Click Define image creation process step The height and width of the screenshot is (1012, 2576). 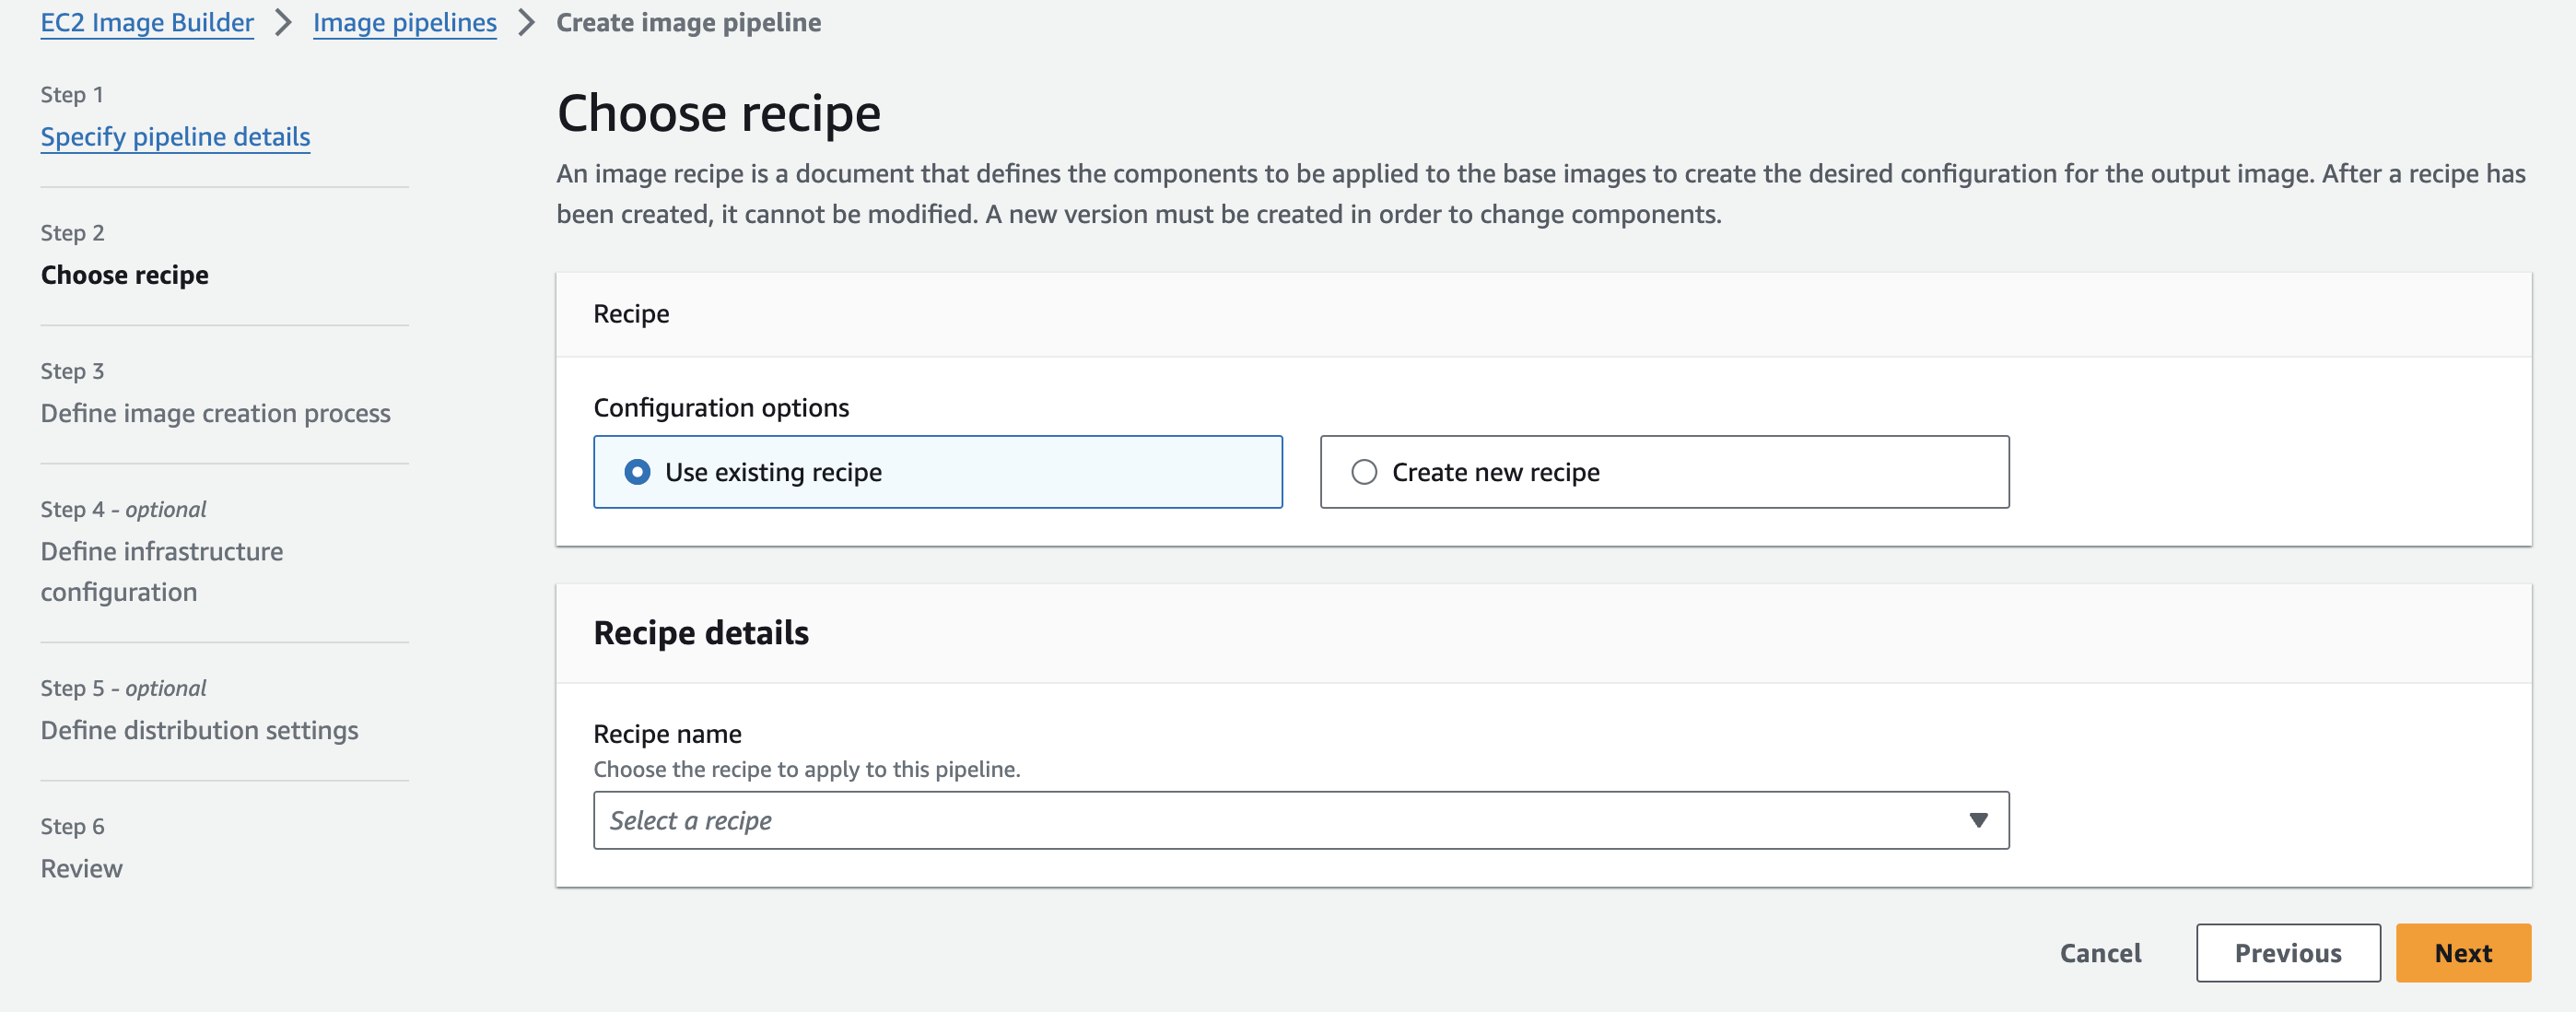215,413
